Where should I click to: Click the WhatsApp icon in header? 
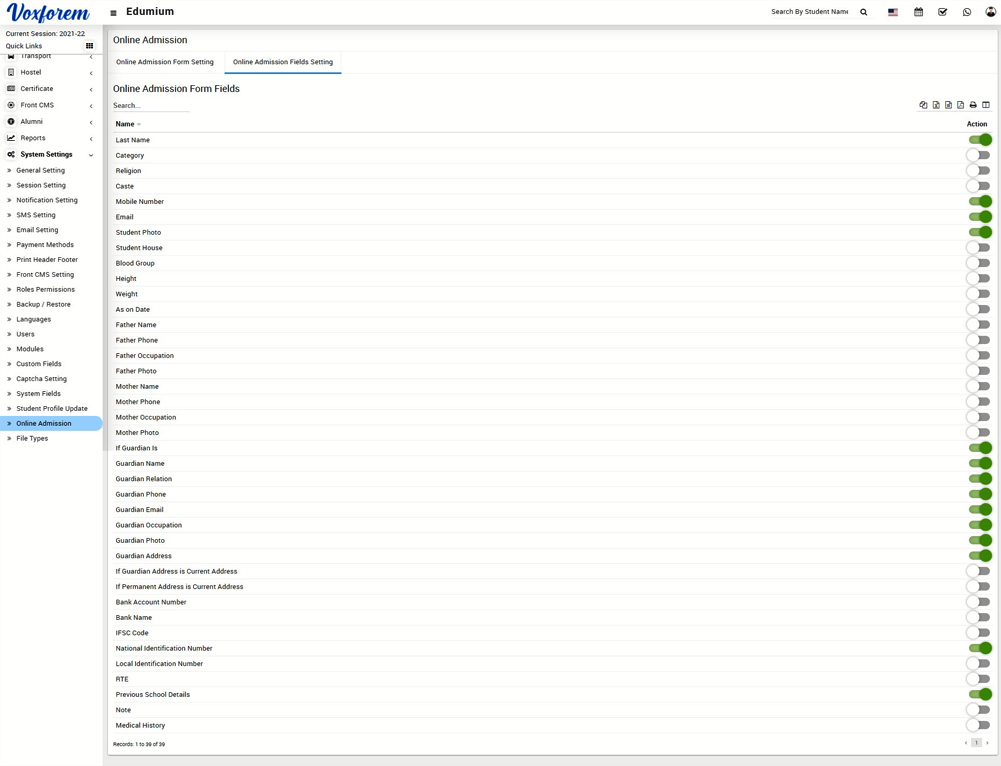(967, 12)
